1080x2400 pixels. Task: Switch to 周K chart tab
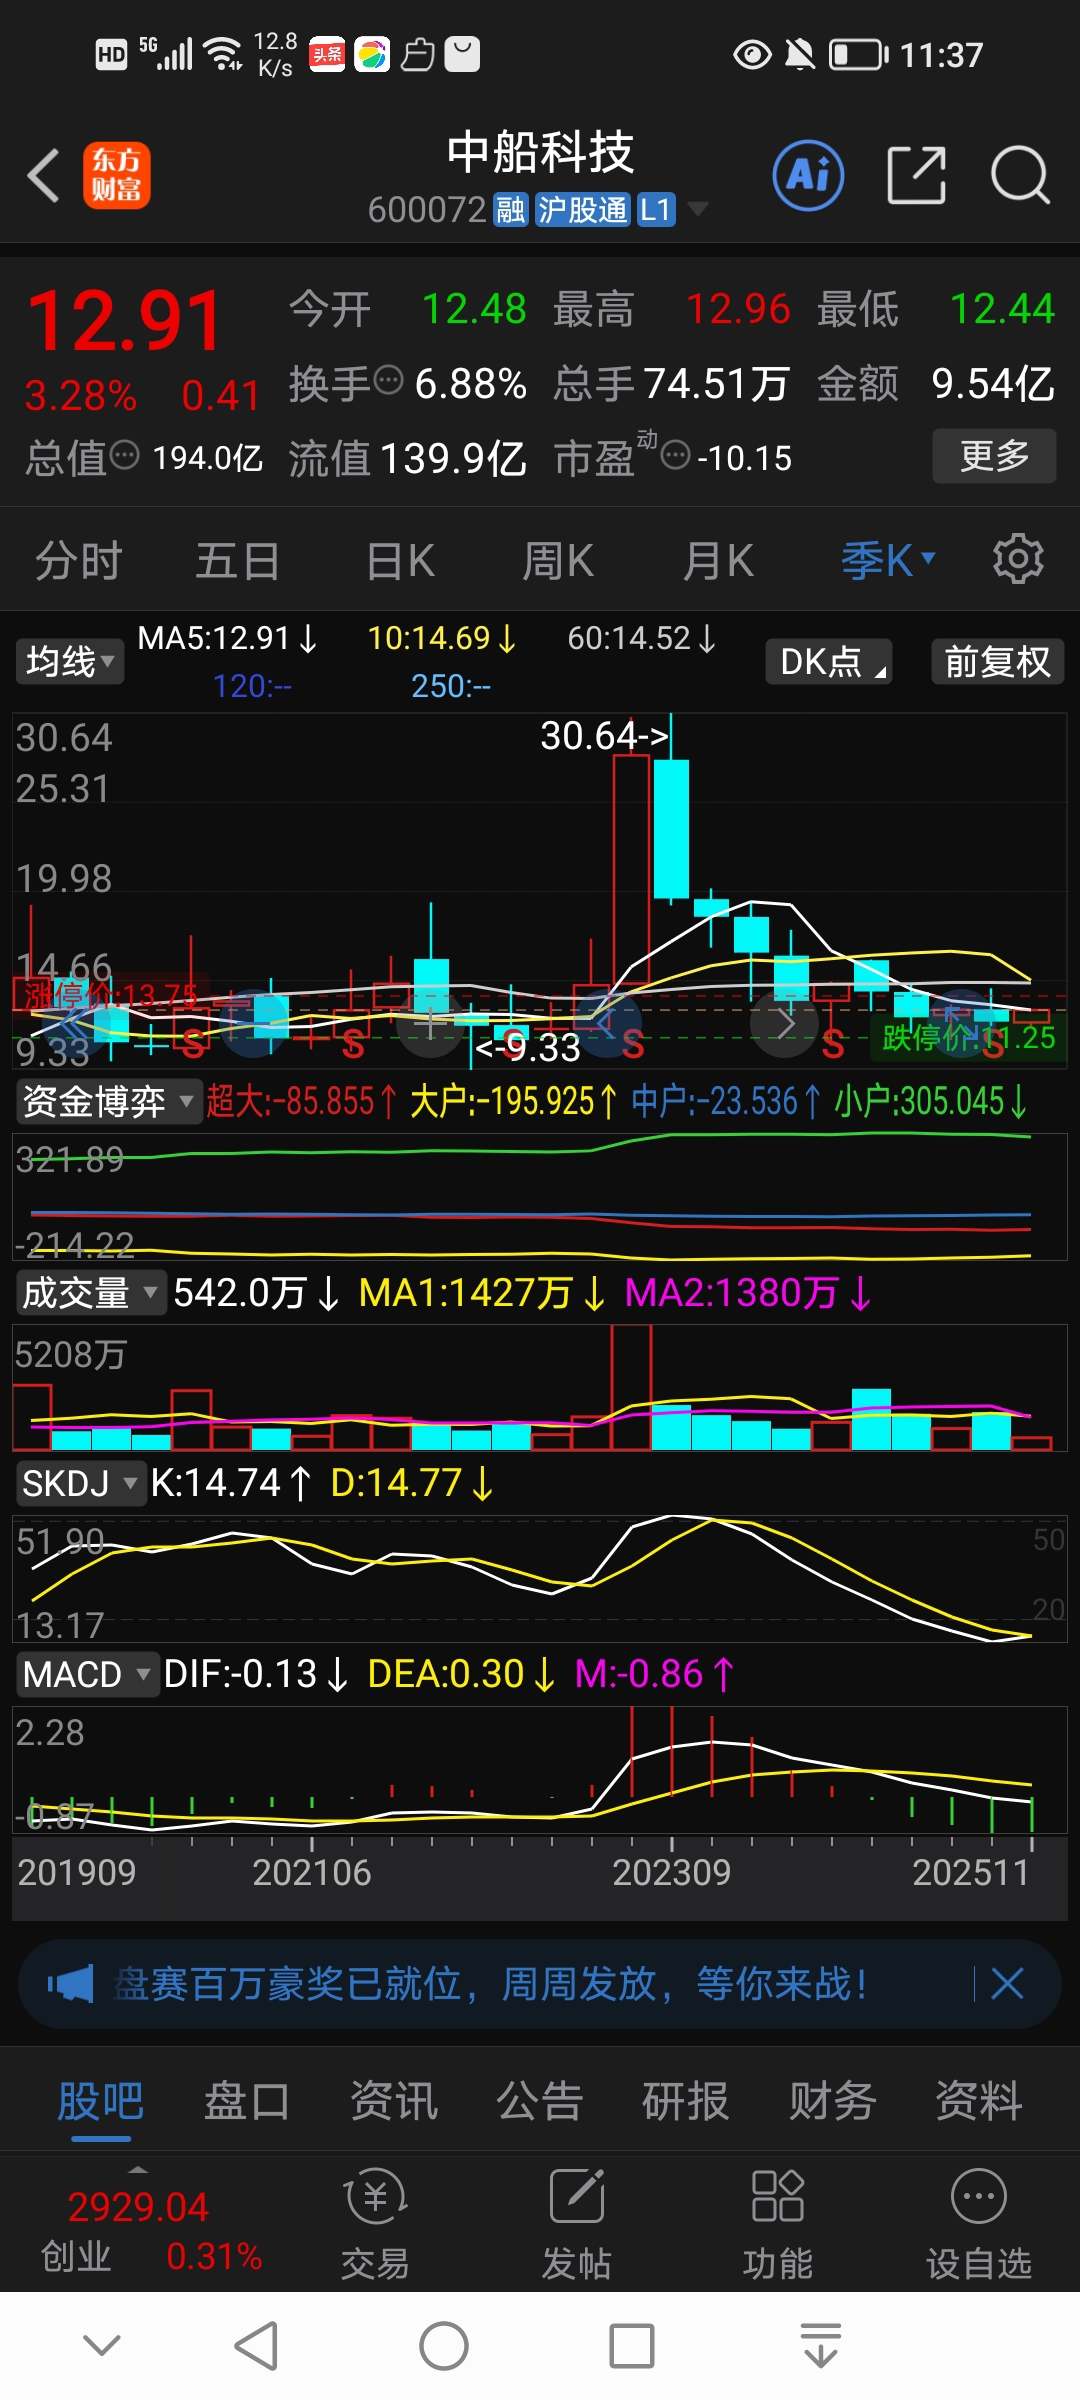[558, 560]
